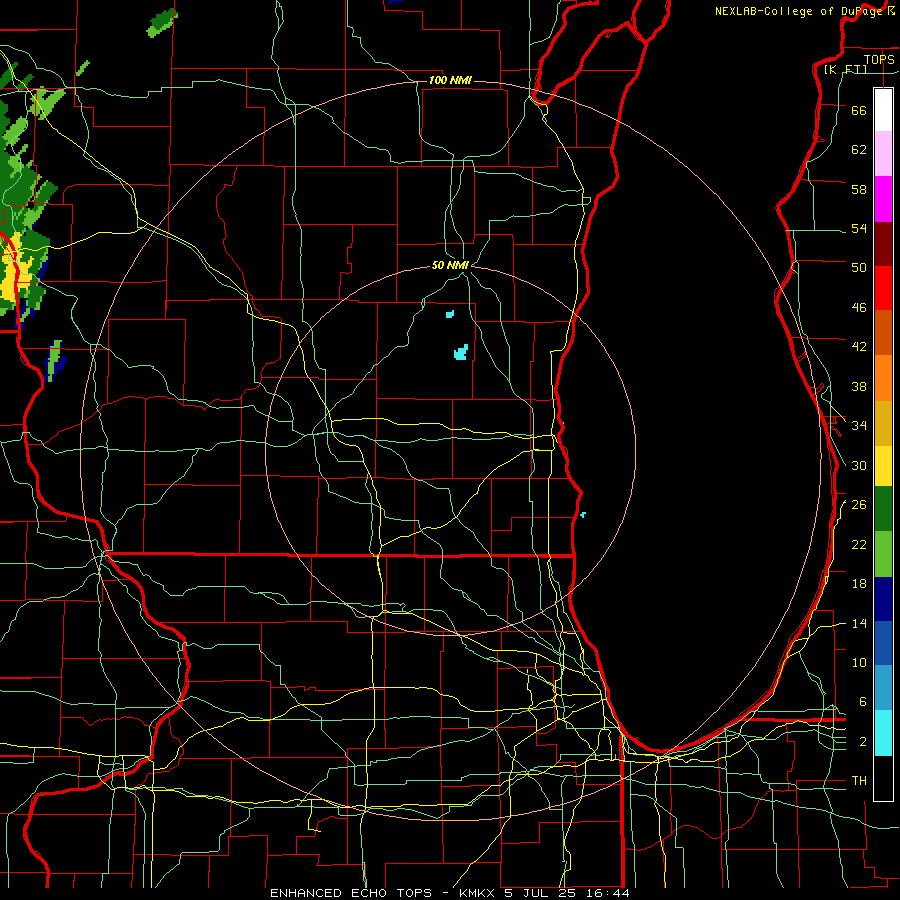The image size is (900, 900).
Task: Click the legend value '66'
Action: (x=859, y=110)
